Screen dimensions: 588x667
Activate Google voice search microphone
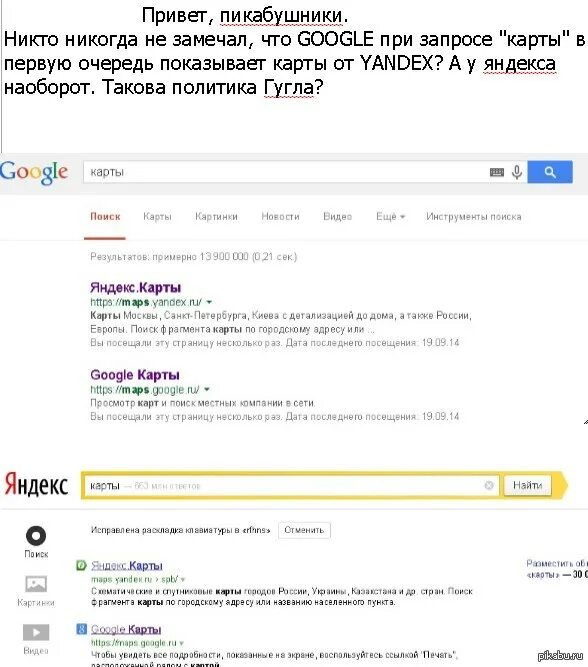(517, 172)
